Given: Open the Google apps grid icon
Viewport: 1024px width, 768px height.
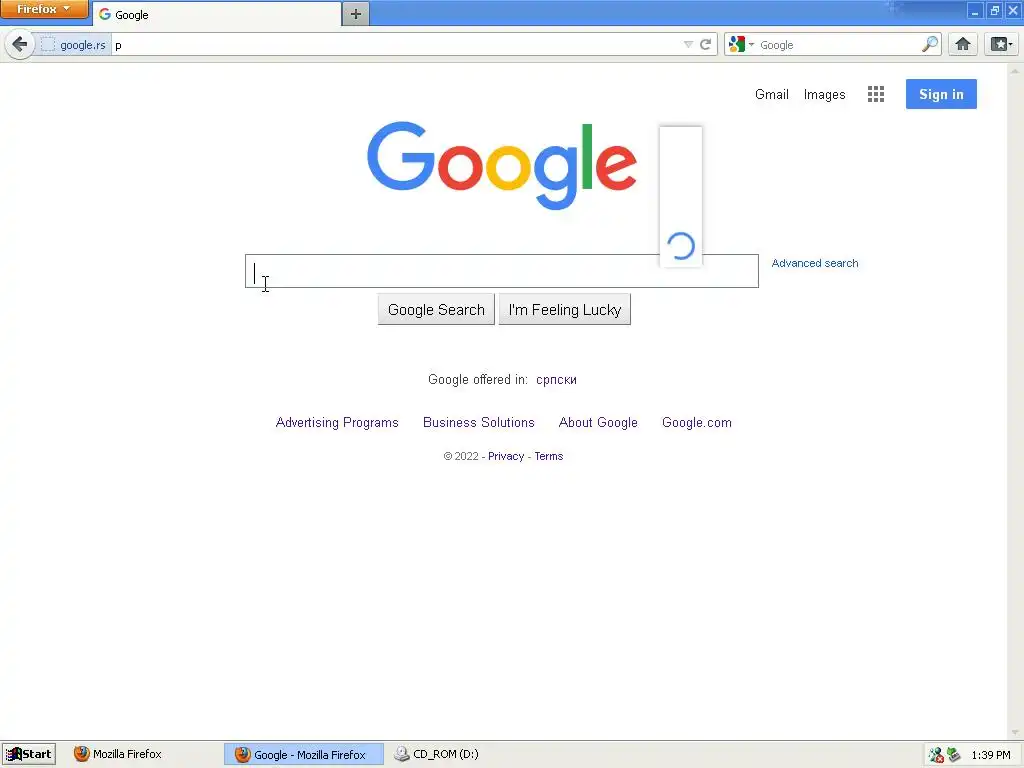Looking at the screenshot, I should pyautogui.click(x=876, y=94).
